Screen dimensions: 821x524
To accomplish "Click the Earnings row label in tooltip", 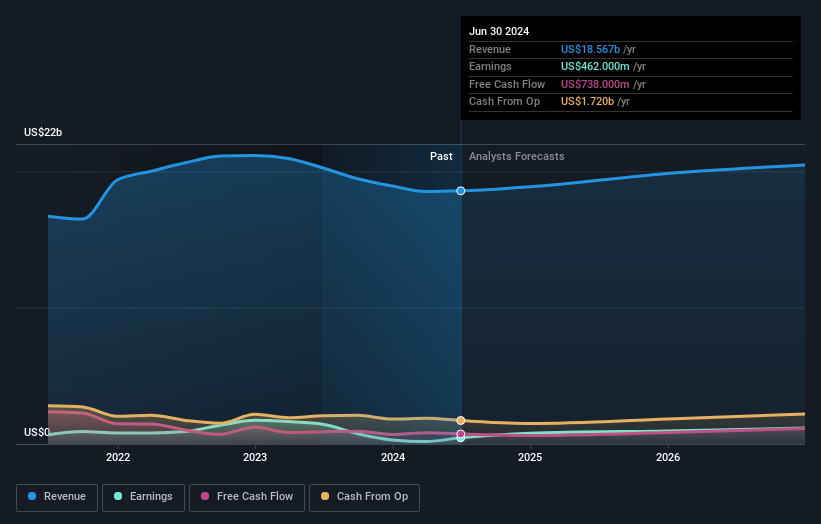I will [490, 66].
